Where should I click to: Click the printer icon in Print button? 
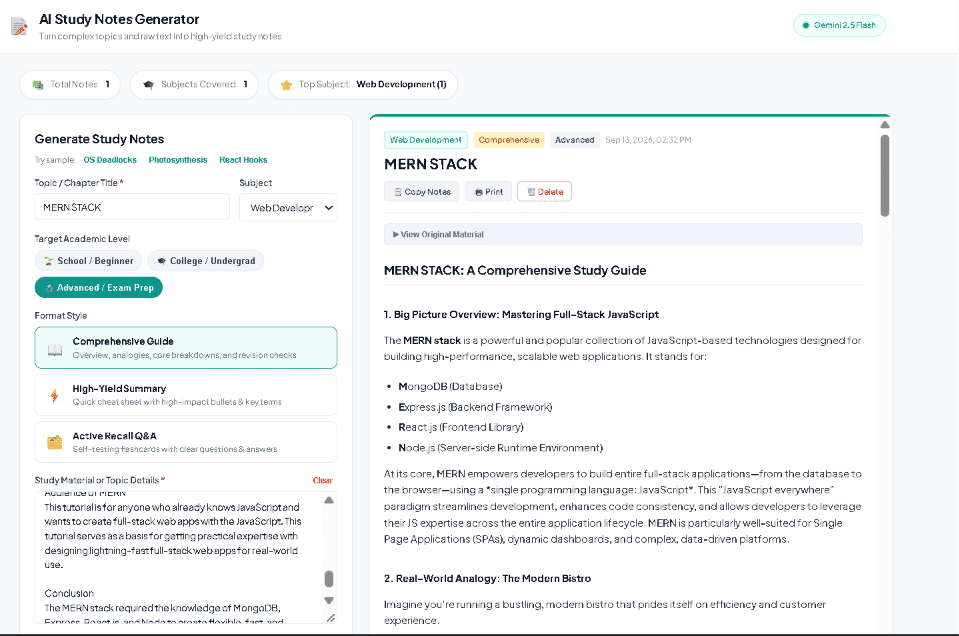[x=479, y=192]
